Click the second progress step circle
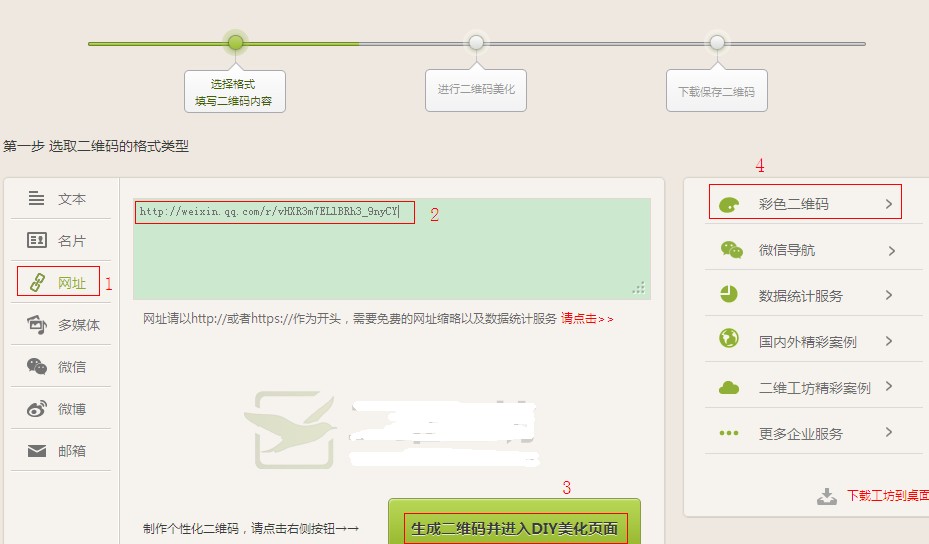Viewport: 929px width, 544px height. pos(476,42)
